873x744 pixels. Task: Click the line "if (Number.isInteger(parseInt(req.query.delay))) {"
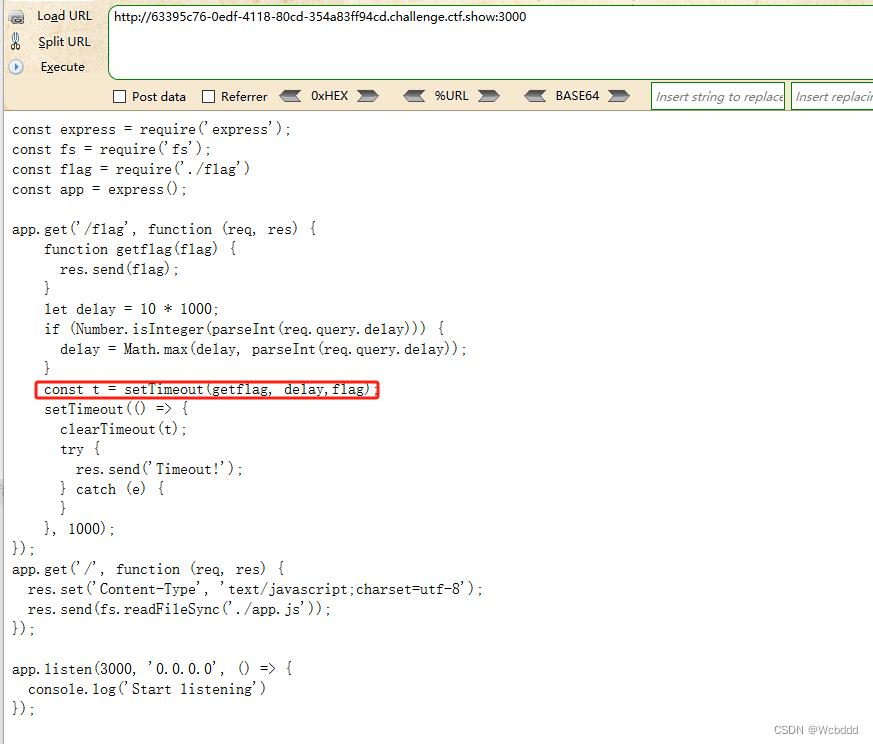(244, 329)
